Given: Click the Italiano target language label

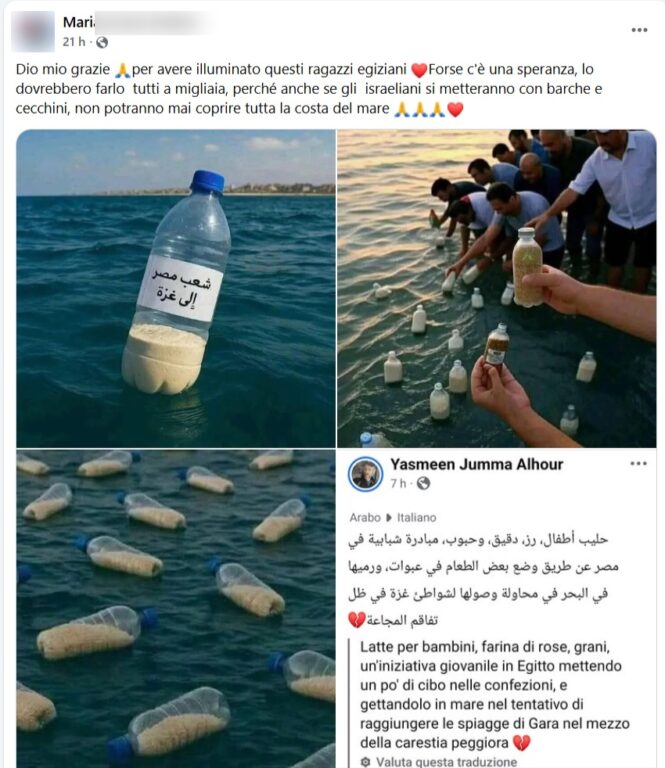Looking at the screenshot, I should (x=416, y=517).
